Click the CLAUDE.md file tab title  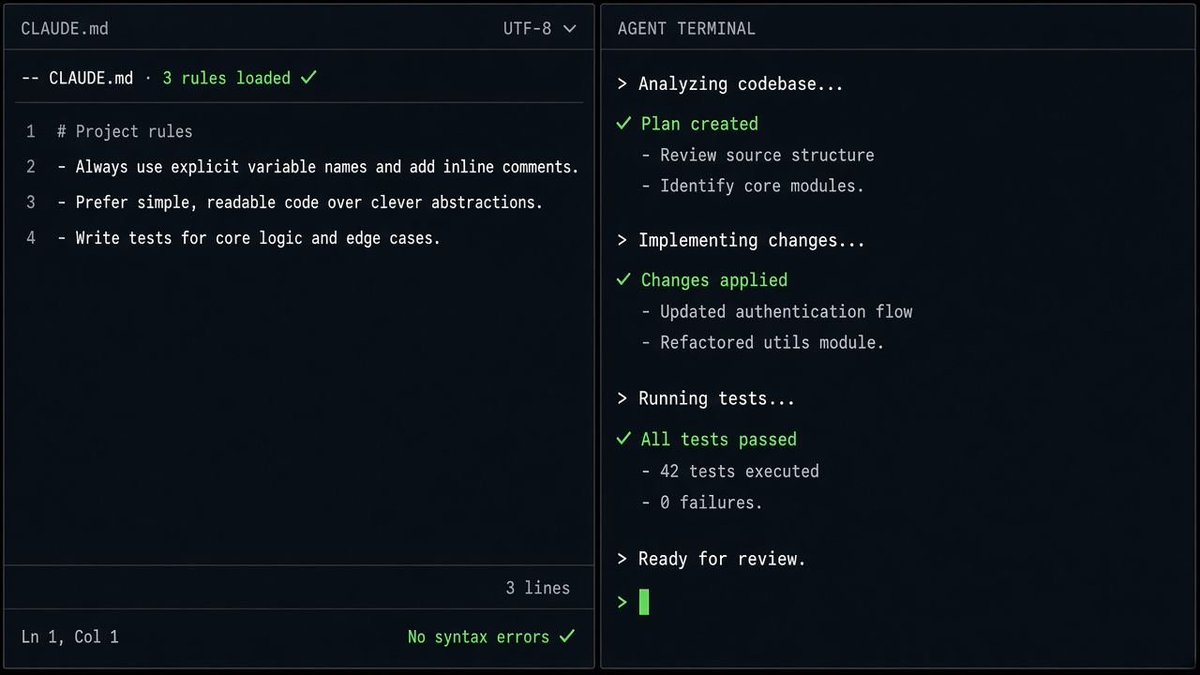tap(65, 29)
